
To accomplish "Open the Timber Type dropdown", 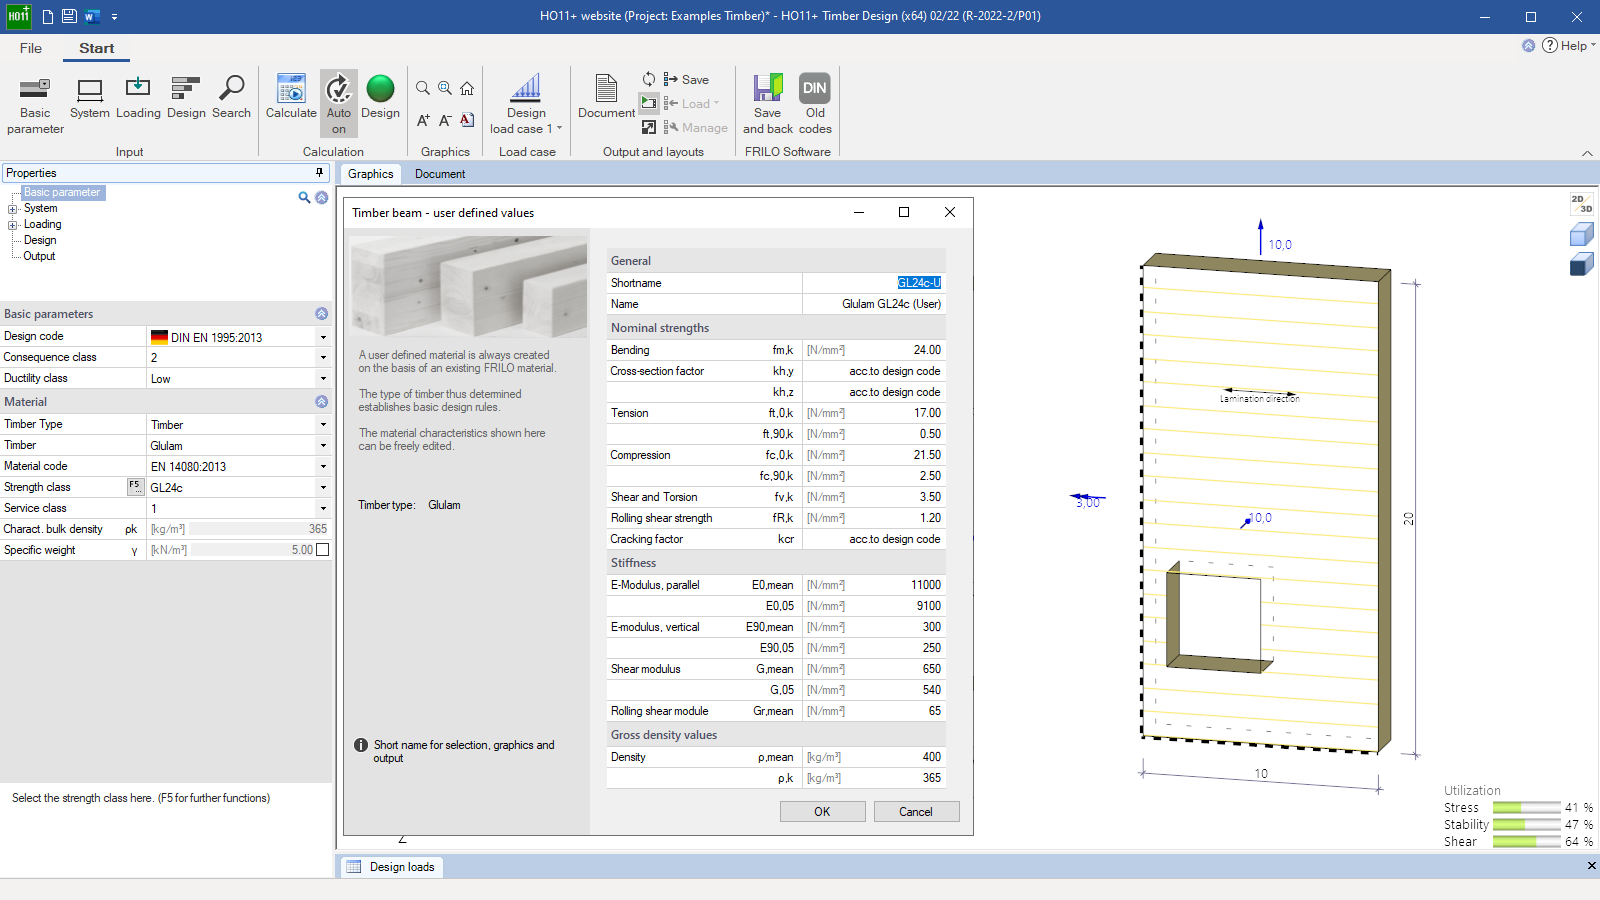I will coord(323,425).
